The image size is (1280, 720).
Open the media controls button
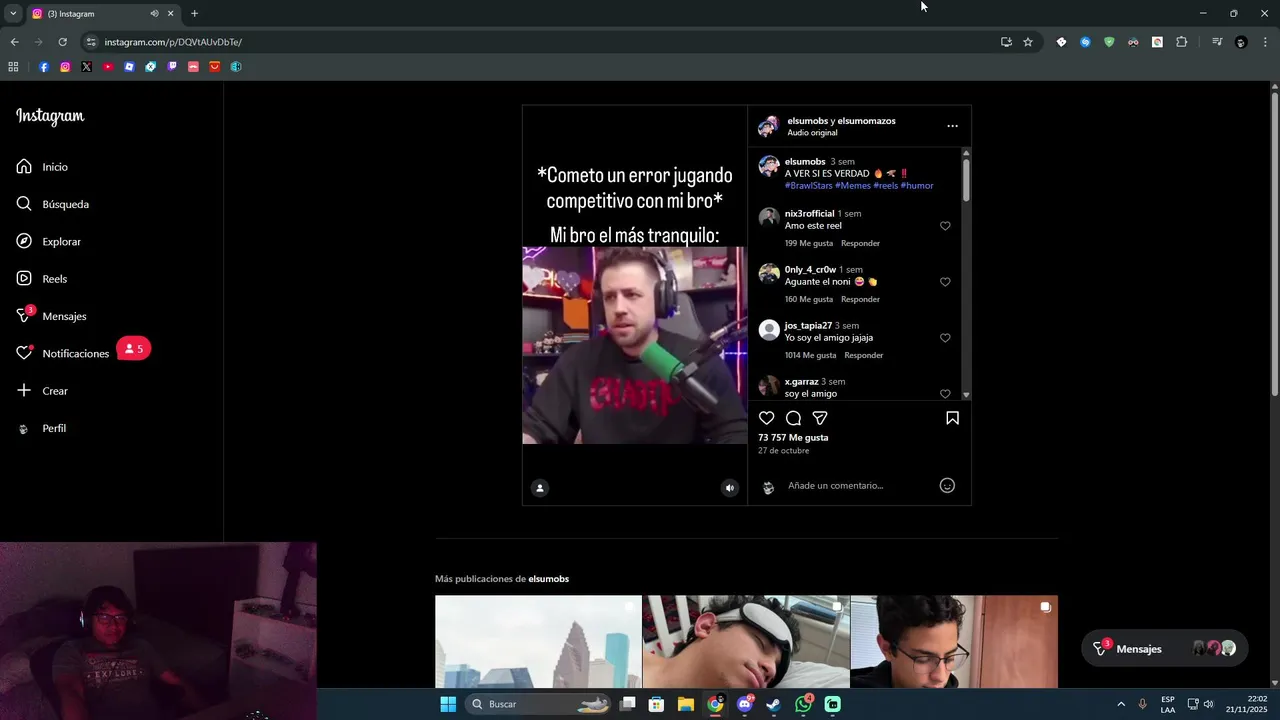[1217, 42]
